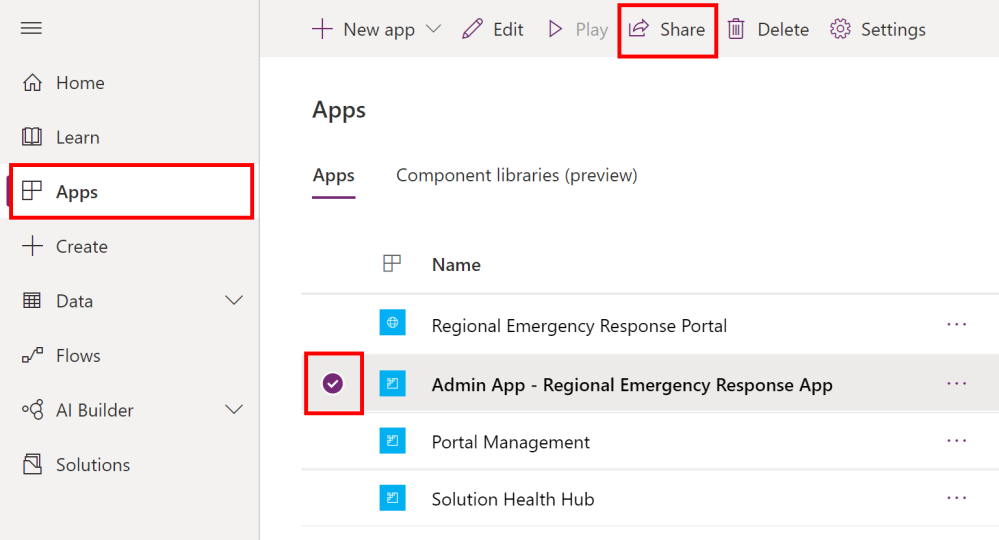The height and width of the screenshot is (540, 999).
Task: Click the Flows connector icon
Action: coord(32,355)
